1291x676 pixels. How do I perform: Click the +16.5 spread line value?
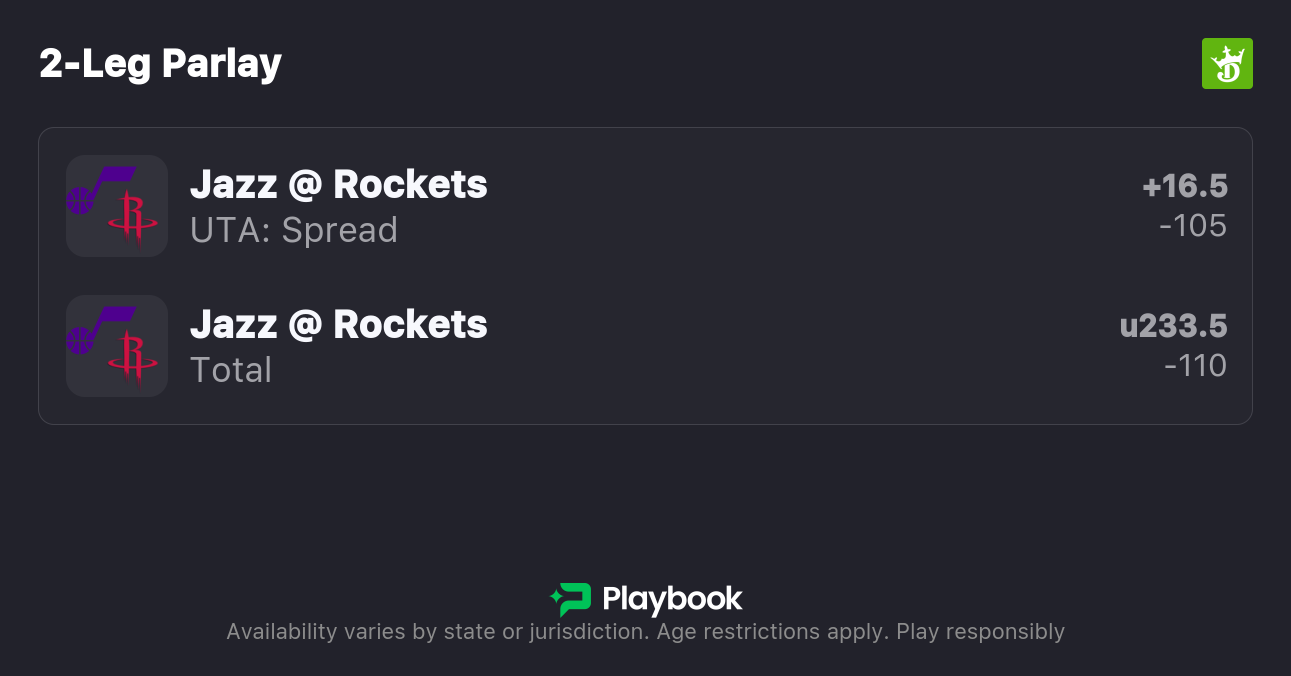tap(1184, 186)
